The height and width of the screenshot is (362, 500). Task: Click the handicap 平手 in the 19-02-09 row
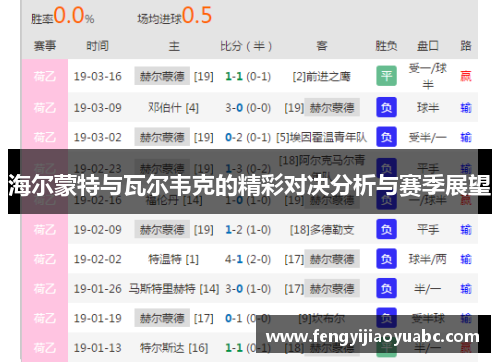tap(428, 229)
